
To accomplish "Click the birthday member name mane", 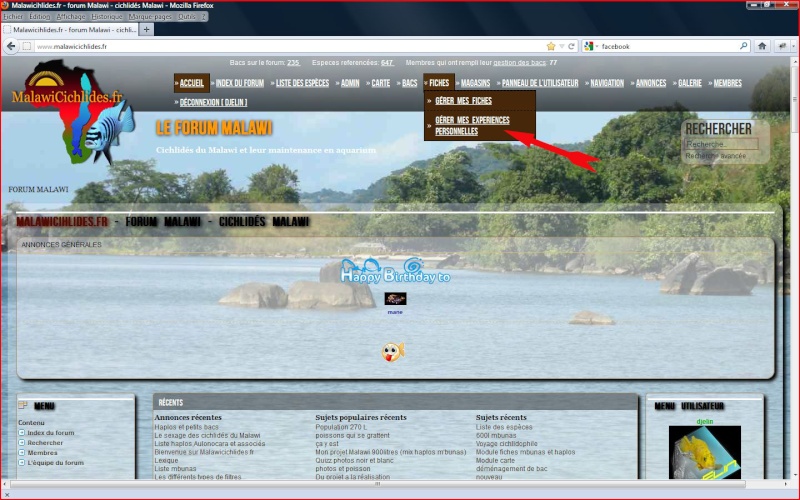I will point(395,312).
